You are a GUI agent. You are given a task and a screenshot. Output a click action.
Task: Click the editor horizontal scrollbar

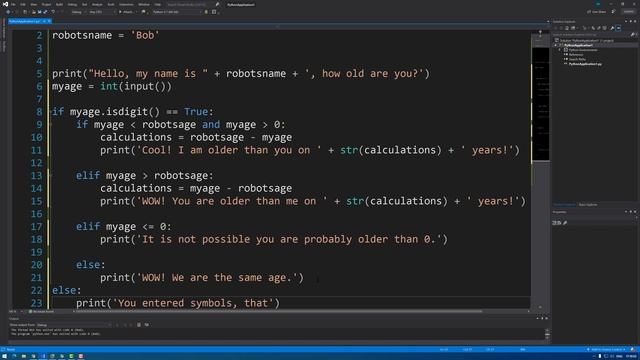[x=278, y=311]
